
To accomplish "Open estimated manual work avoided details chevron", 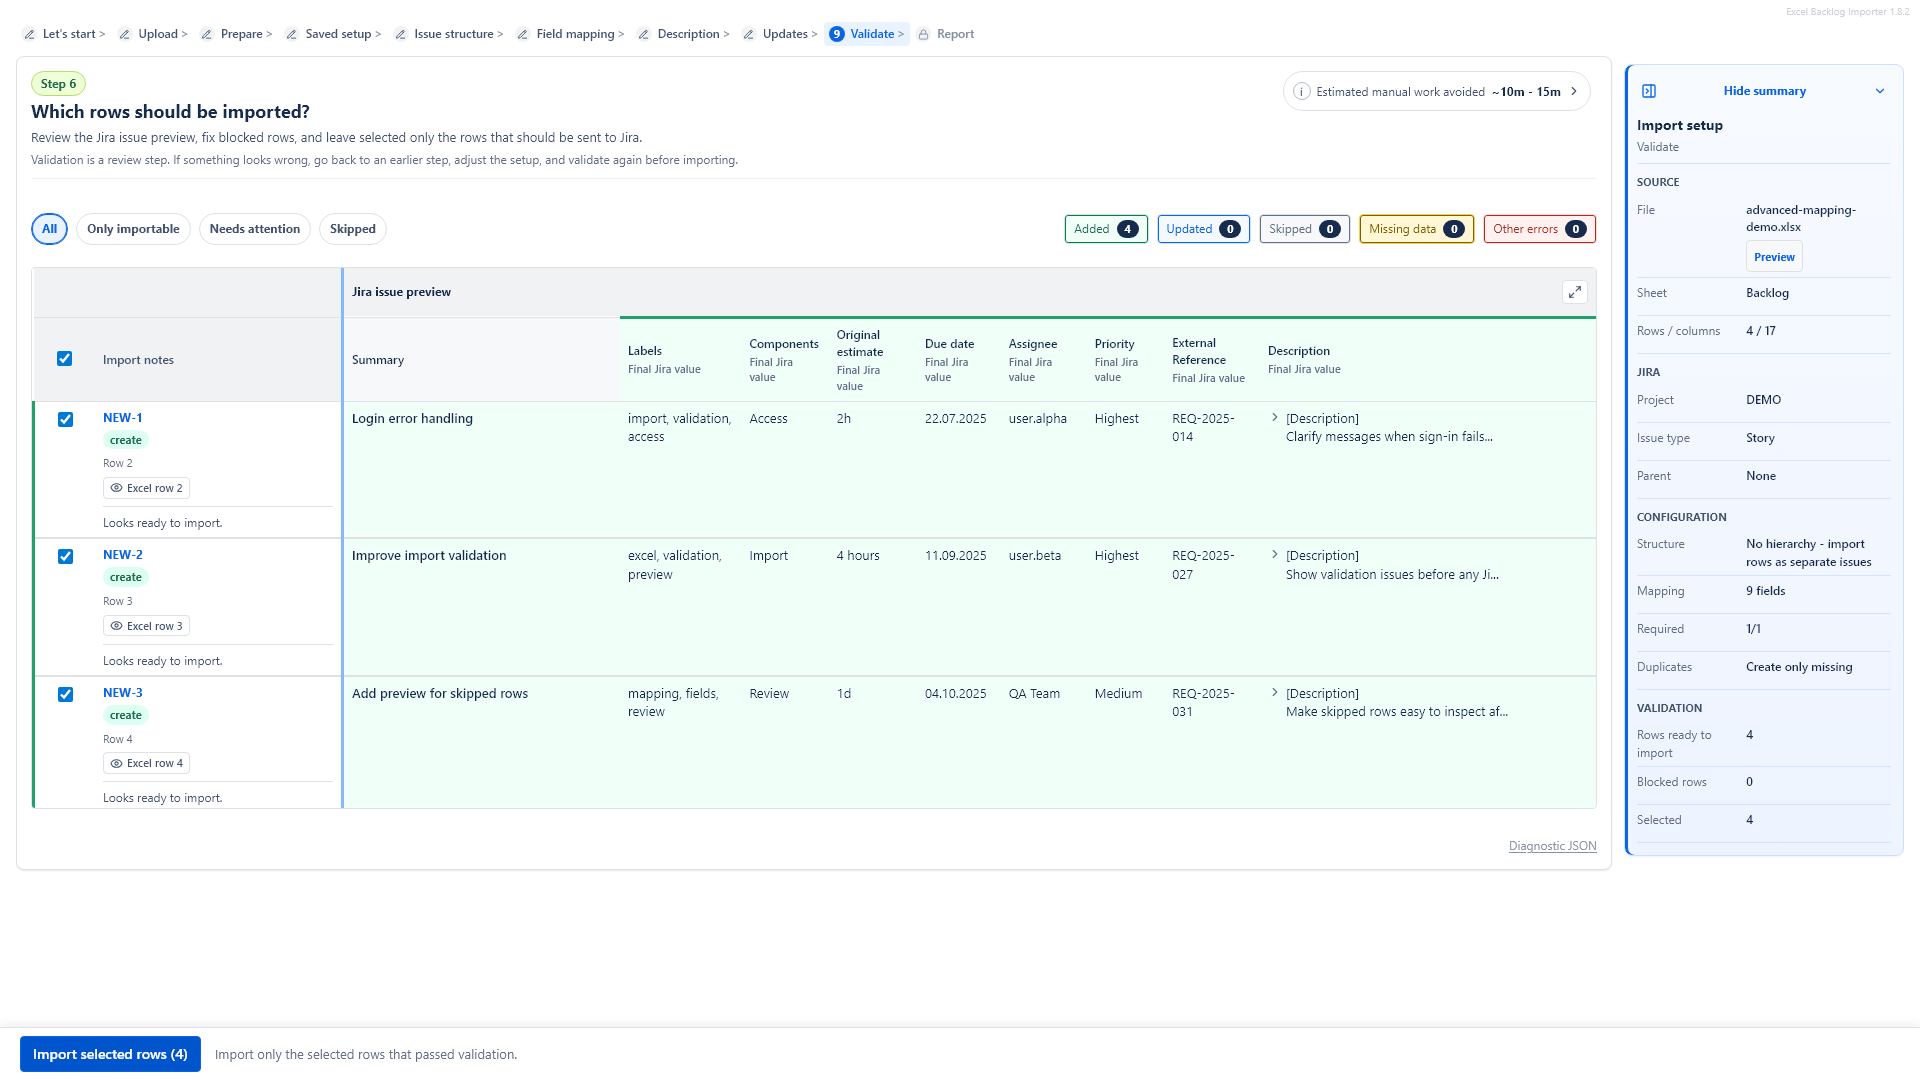I will tap(1574, 91).
